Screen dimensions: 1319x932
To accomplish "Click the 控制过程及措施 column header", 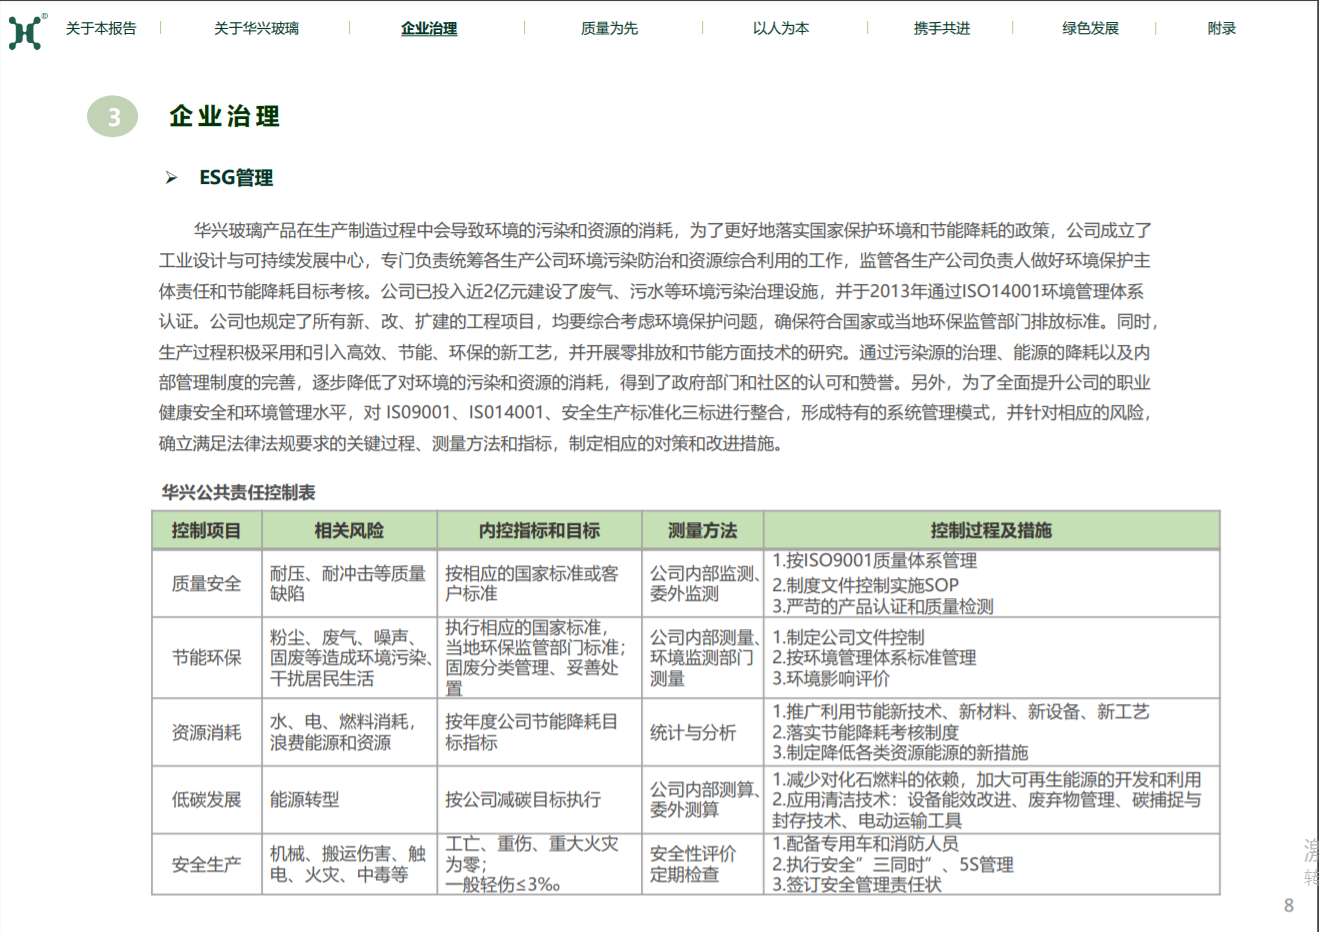I will tap(991, 530).
